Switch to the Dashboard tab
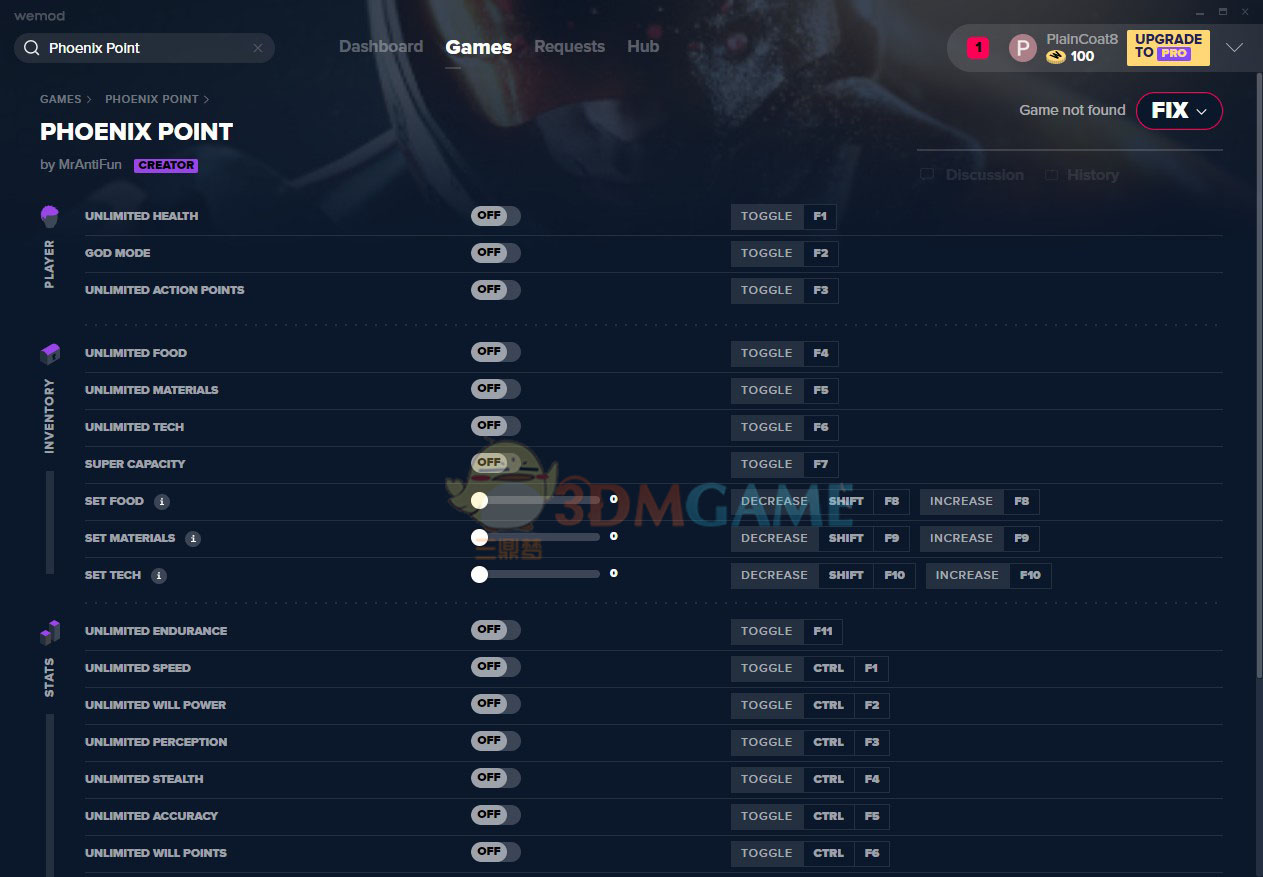 pos(380,47)
